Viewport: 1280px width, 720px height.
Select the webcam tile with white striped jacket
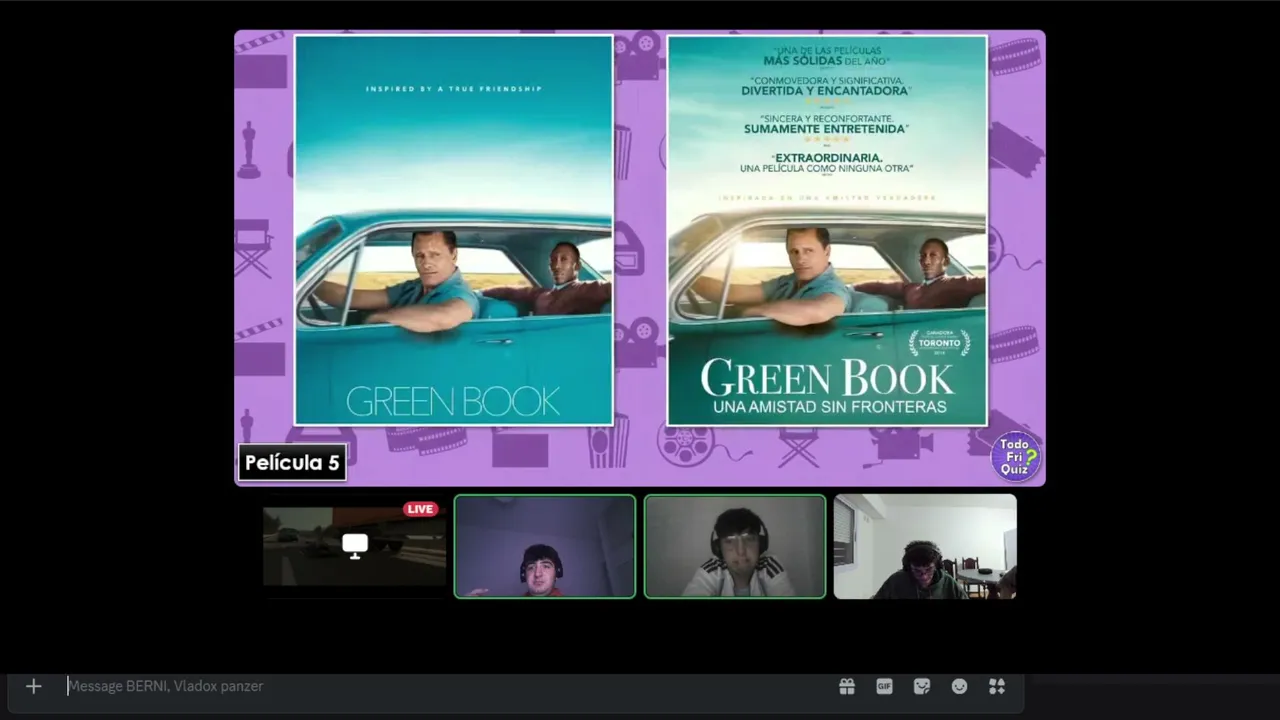(x=735, y=546)
